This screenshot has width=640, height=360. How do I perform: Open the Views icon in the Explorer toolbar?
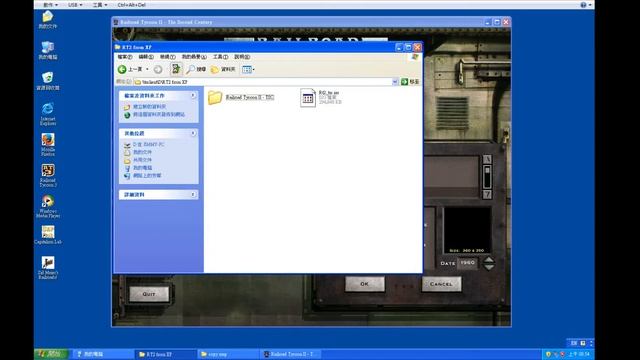[x=247, y=70]
